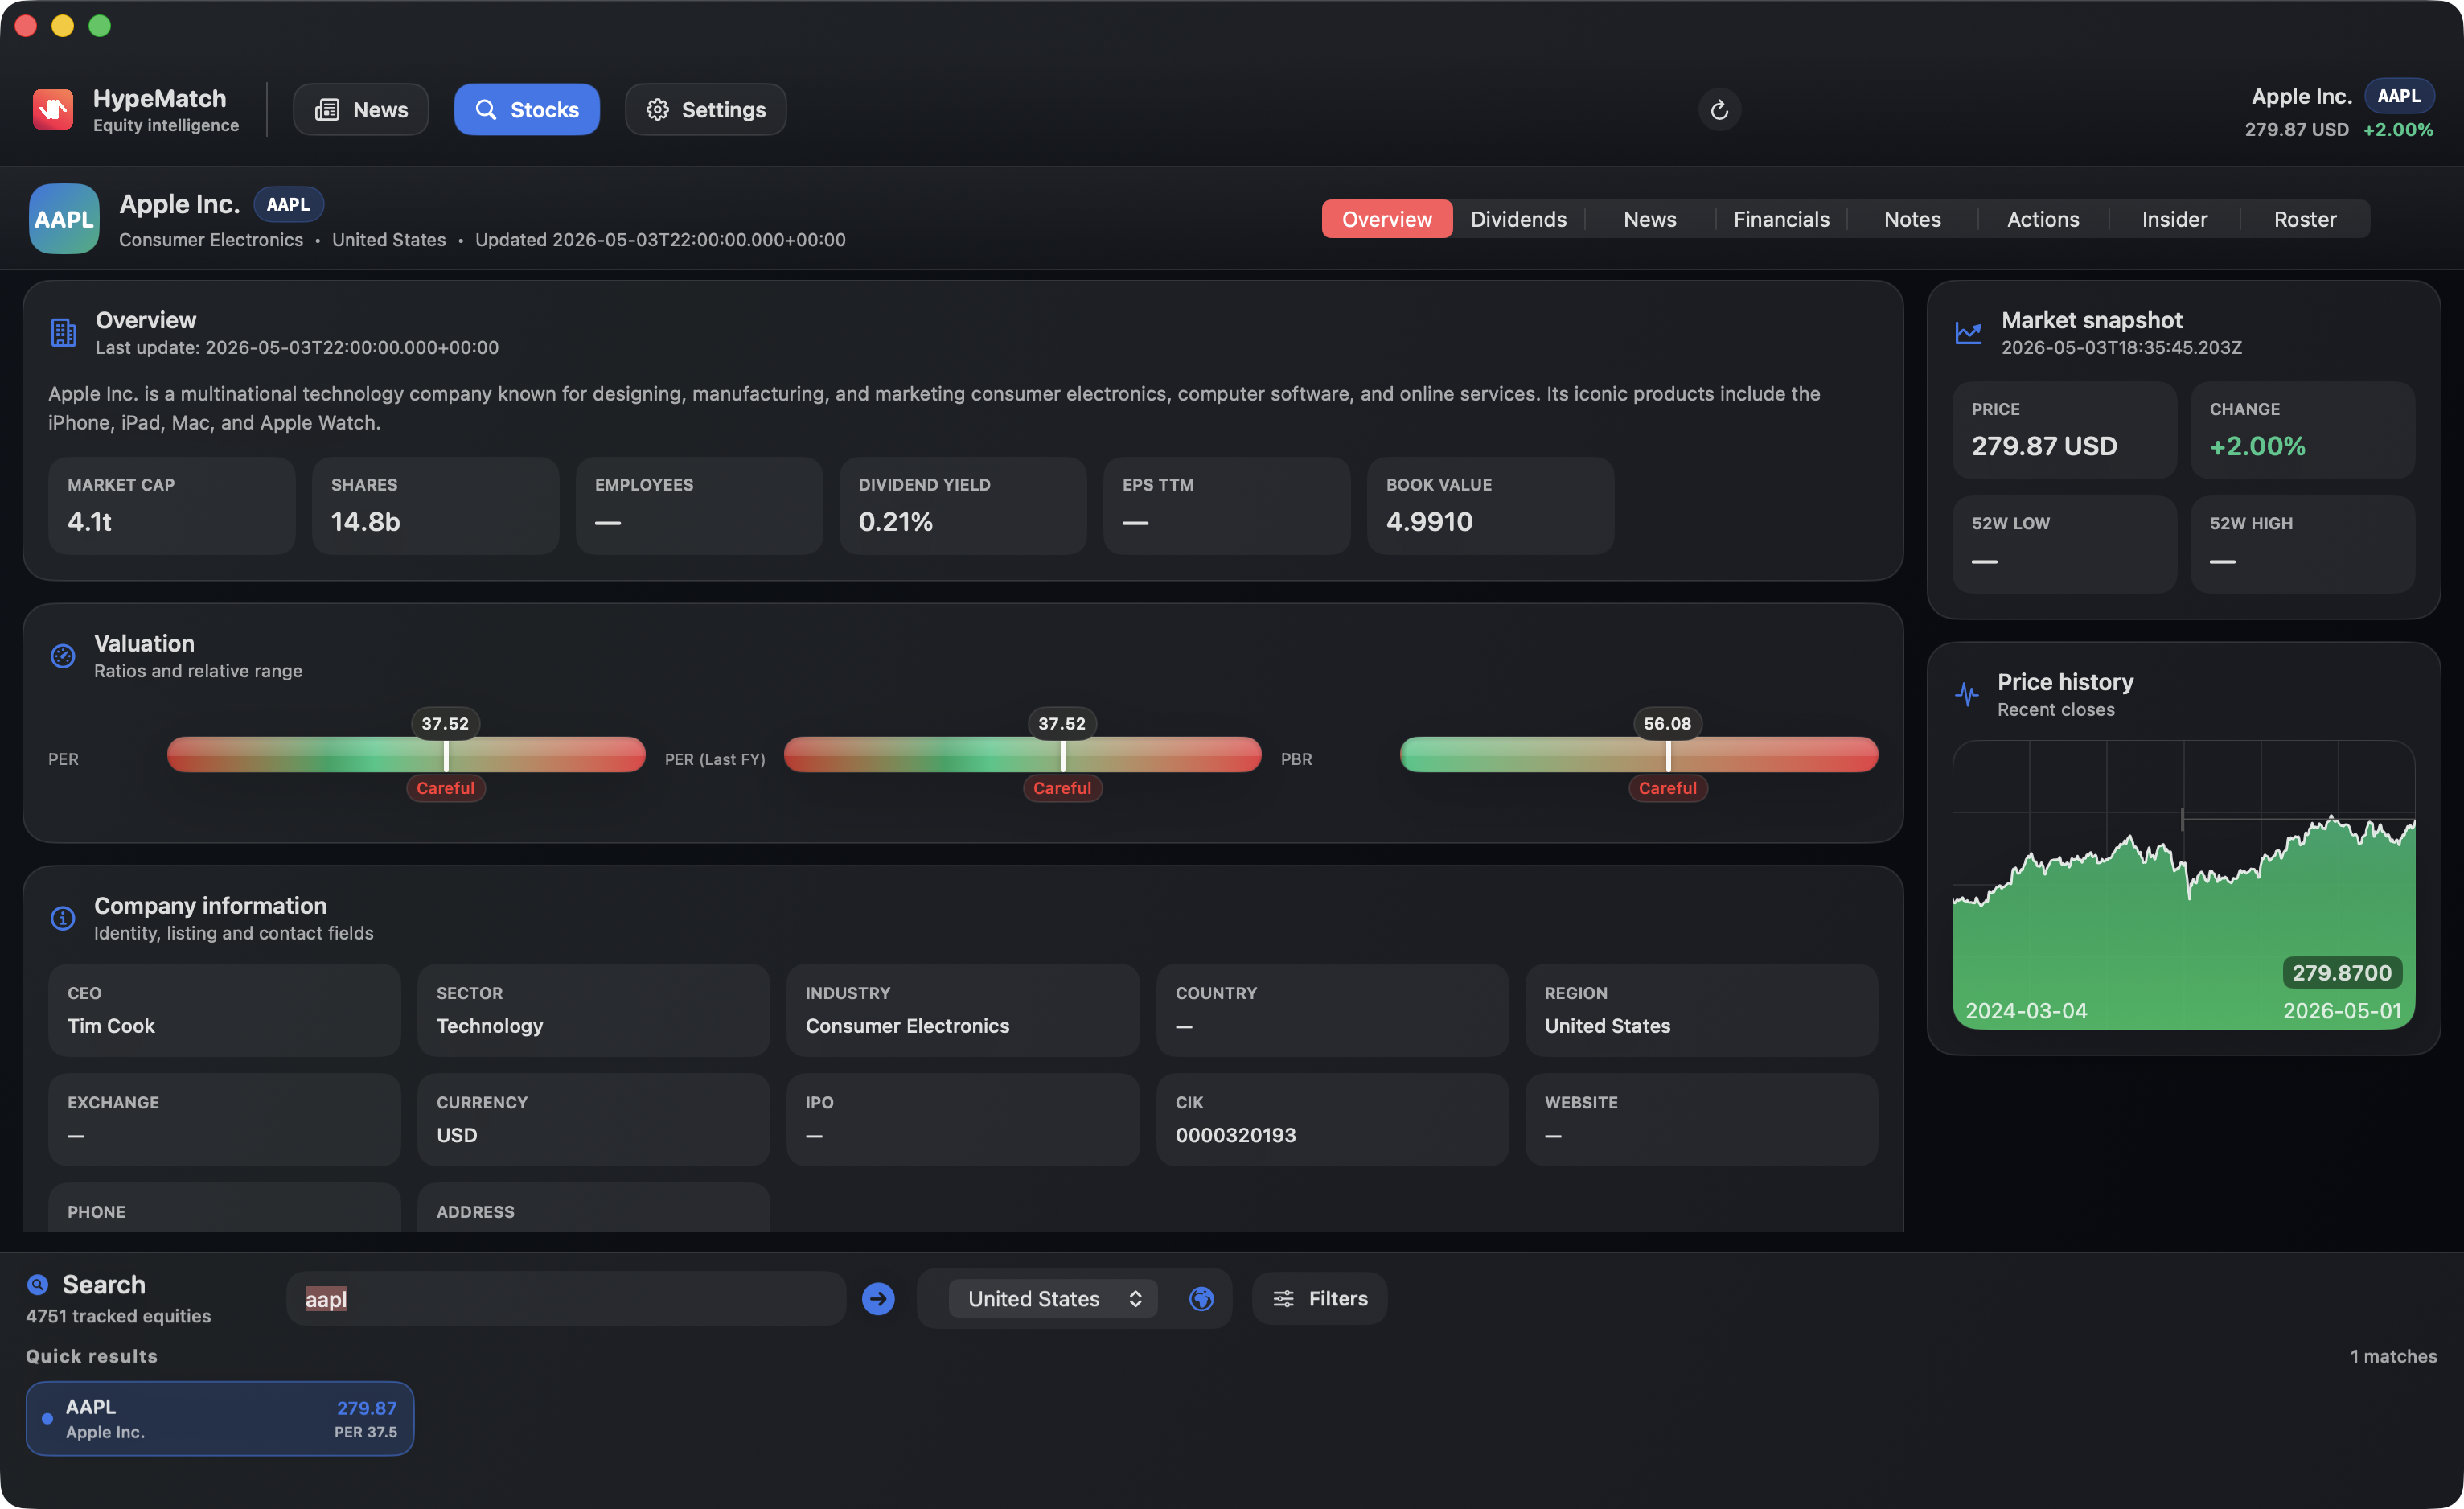Click the 52W Low card
This screenshot has height=1509, width=2464.
(x=2064, y=544)
